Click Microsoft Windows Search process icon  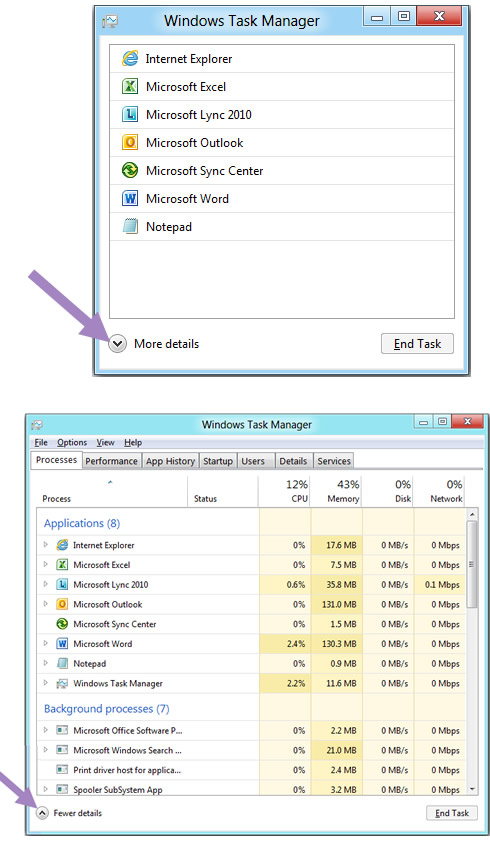(x=62, y=750)
